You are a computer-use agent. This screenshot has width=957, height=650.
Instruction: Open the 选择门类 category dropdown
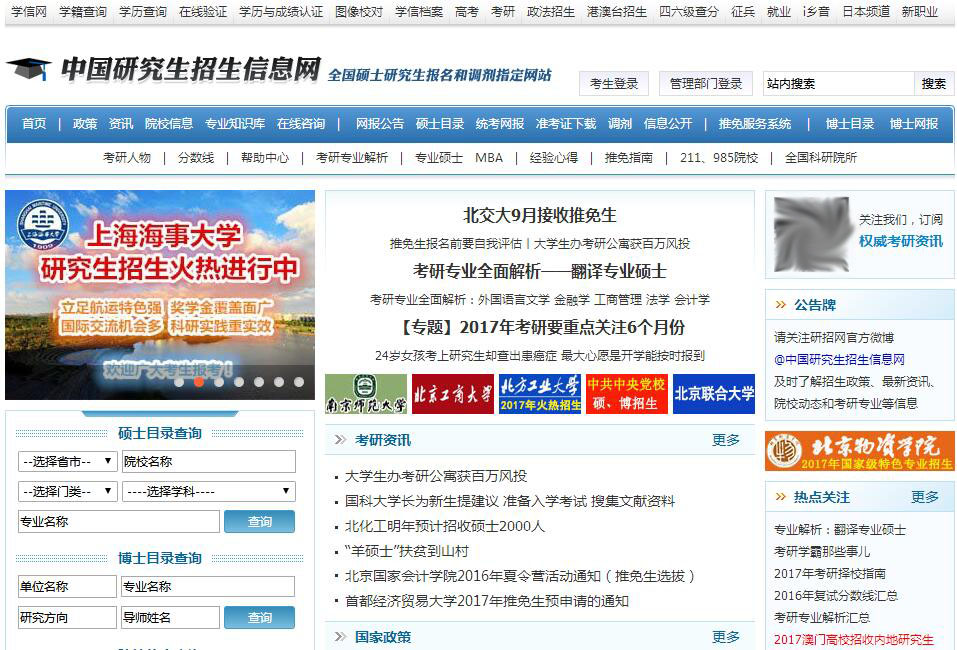coord(65,491)
